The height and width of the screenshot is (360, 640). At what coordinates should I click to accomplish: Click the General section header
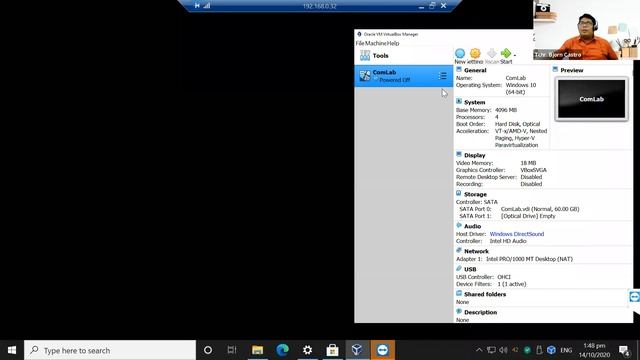coord(475,70)
